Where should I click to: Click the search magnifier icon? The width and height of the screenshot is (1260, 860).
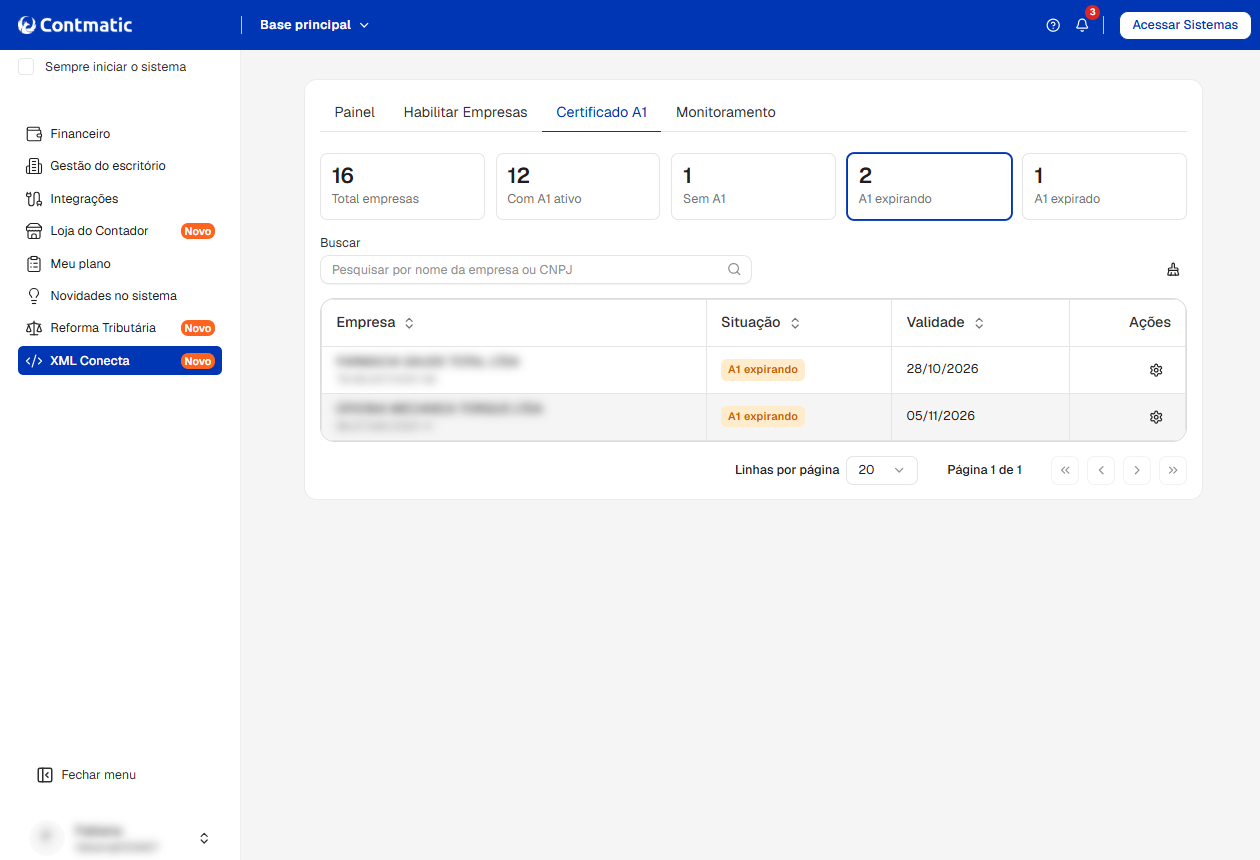coord(734,269)
